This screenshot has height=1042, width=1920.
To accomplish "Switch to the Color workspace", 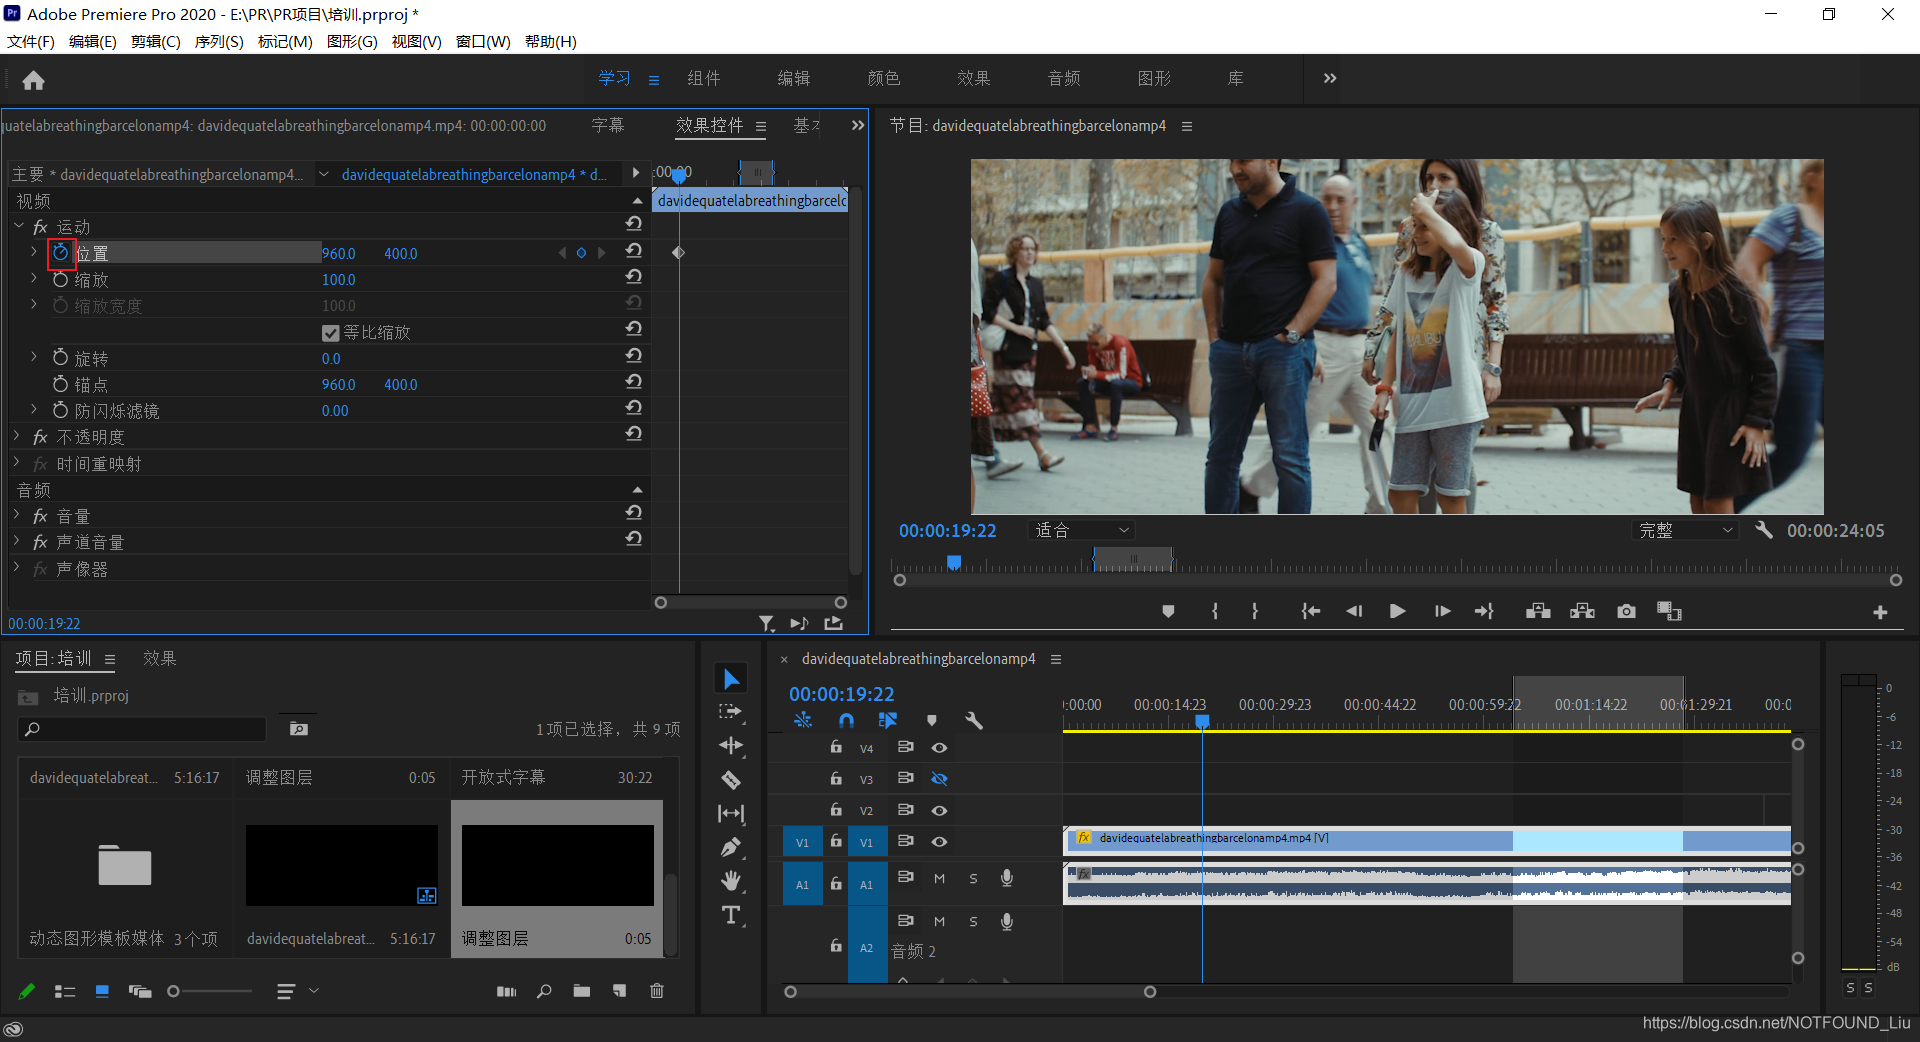I will [x=884, y=78].
